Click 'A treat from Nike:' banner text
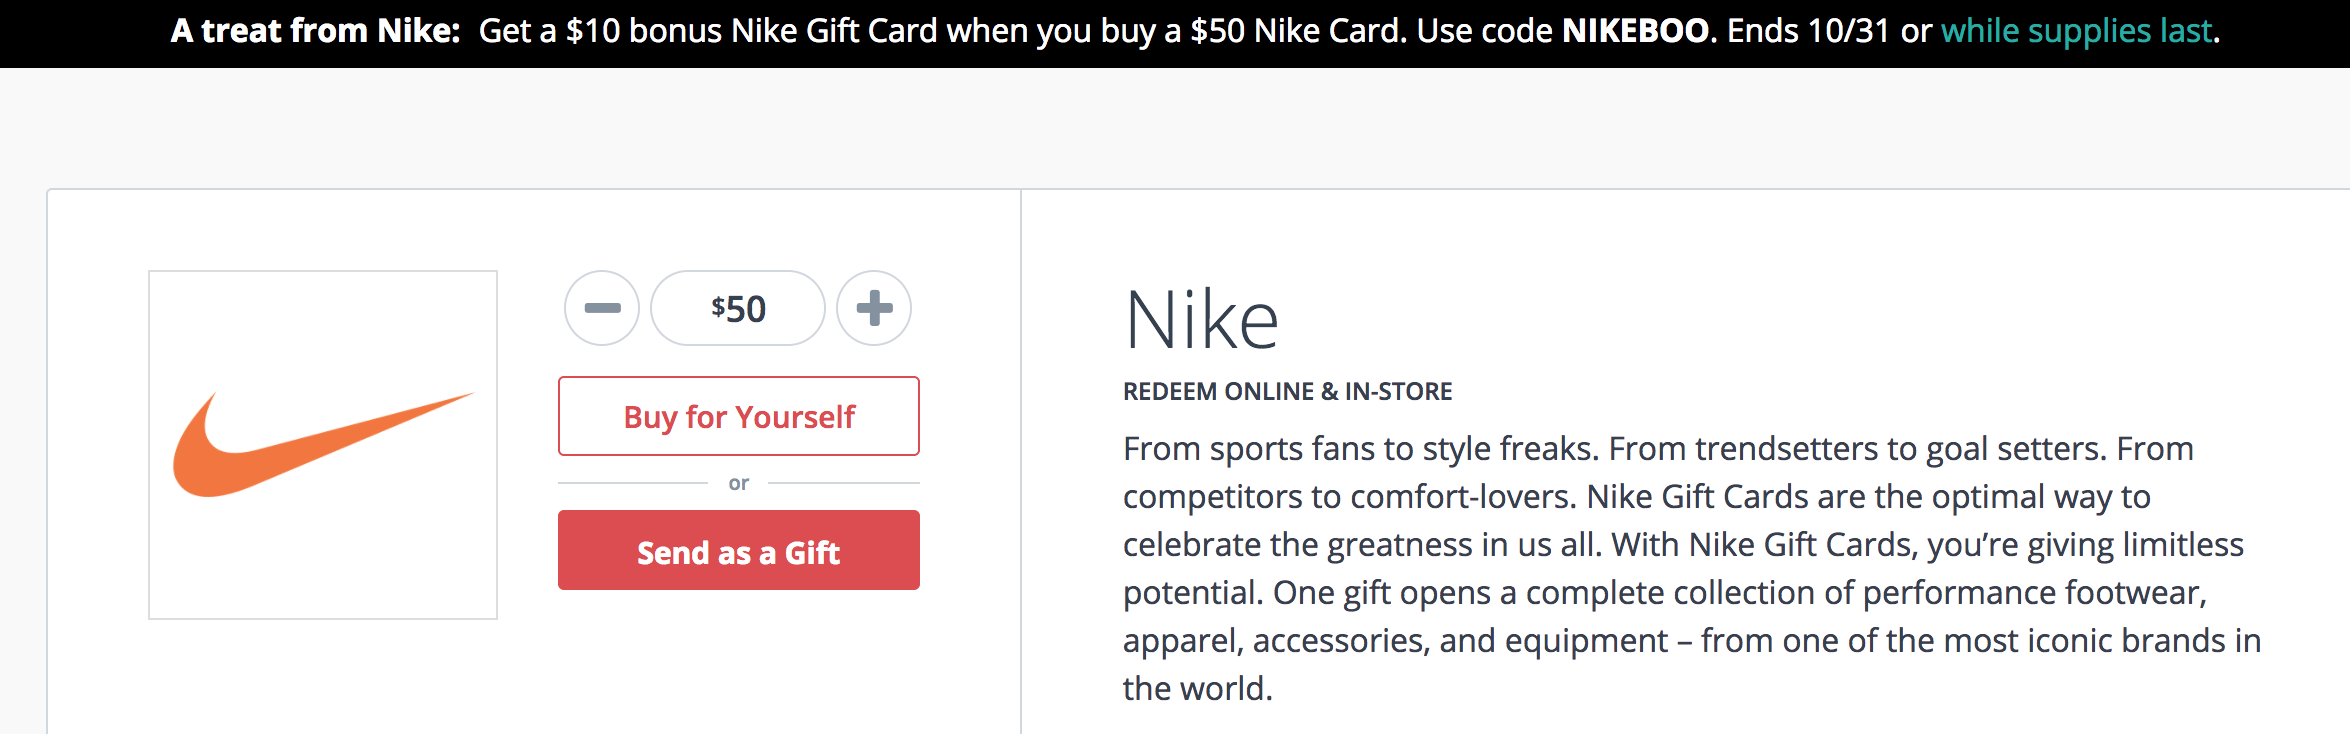This screenshot has height=734, width=2350. tap(315, 31)
